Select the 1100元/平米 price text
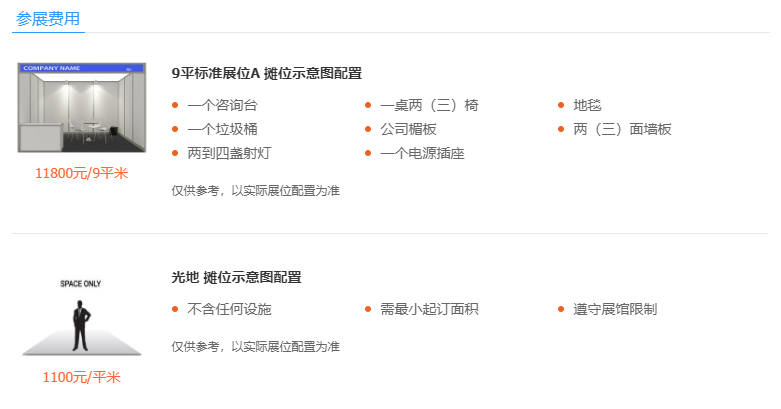The image size is (781, 409). point(82,377)
